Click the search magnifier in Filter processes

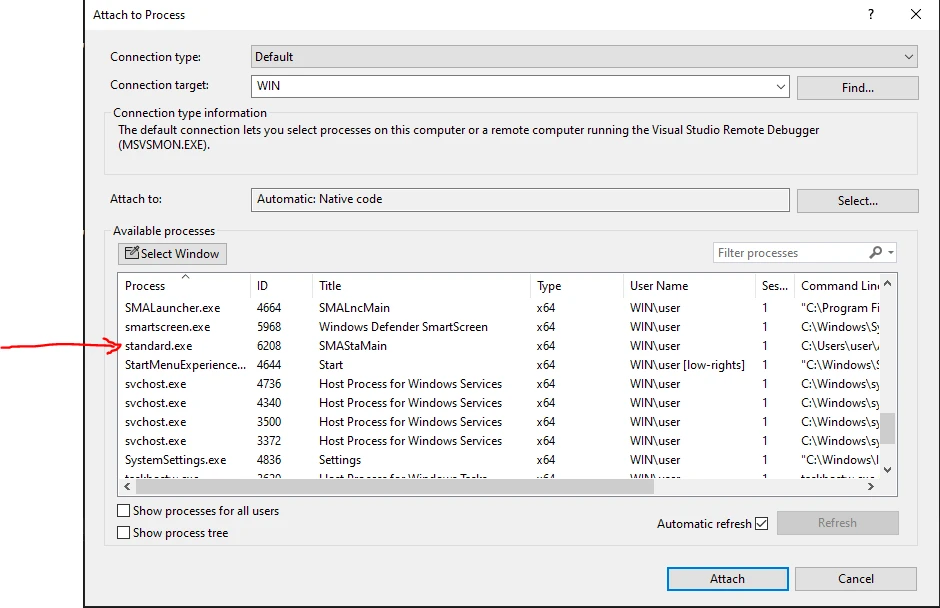tap(876, 253)
